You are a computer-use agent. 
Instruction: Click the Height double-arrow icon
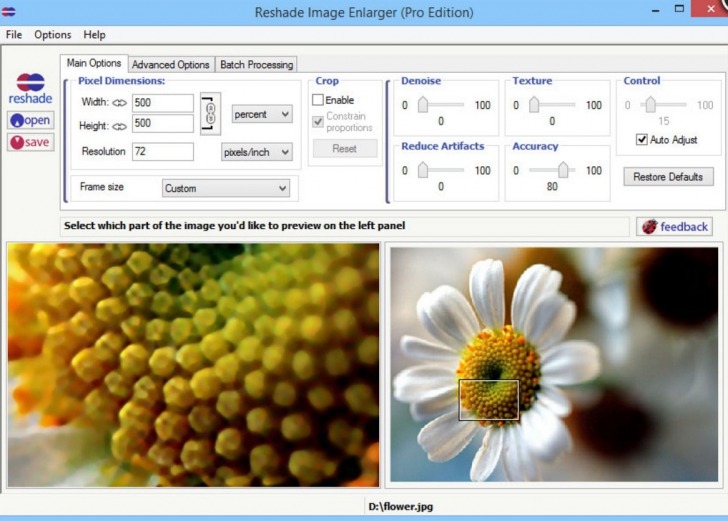[x=119, y=126]
